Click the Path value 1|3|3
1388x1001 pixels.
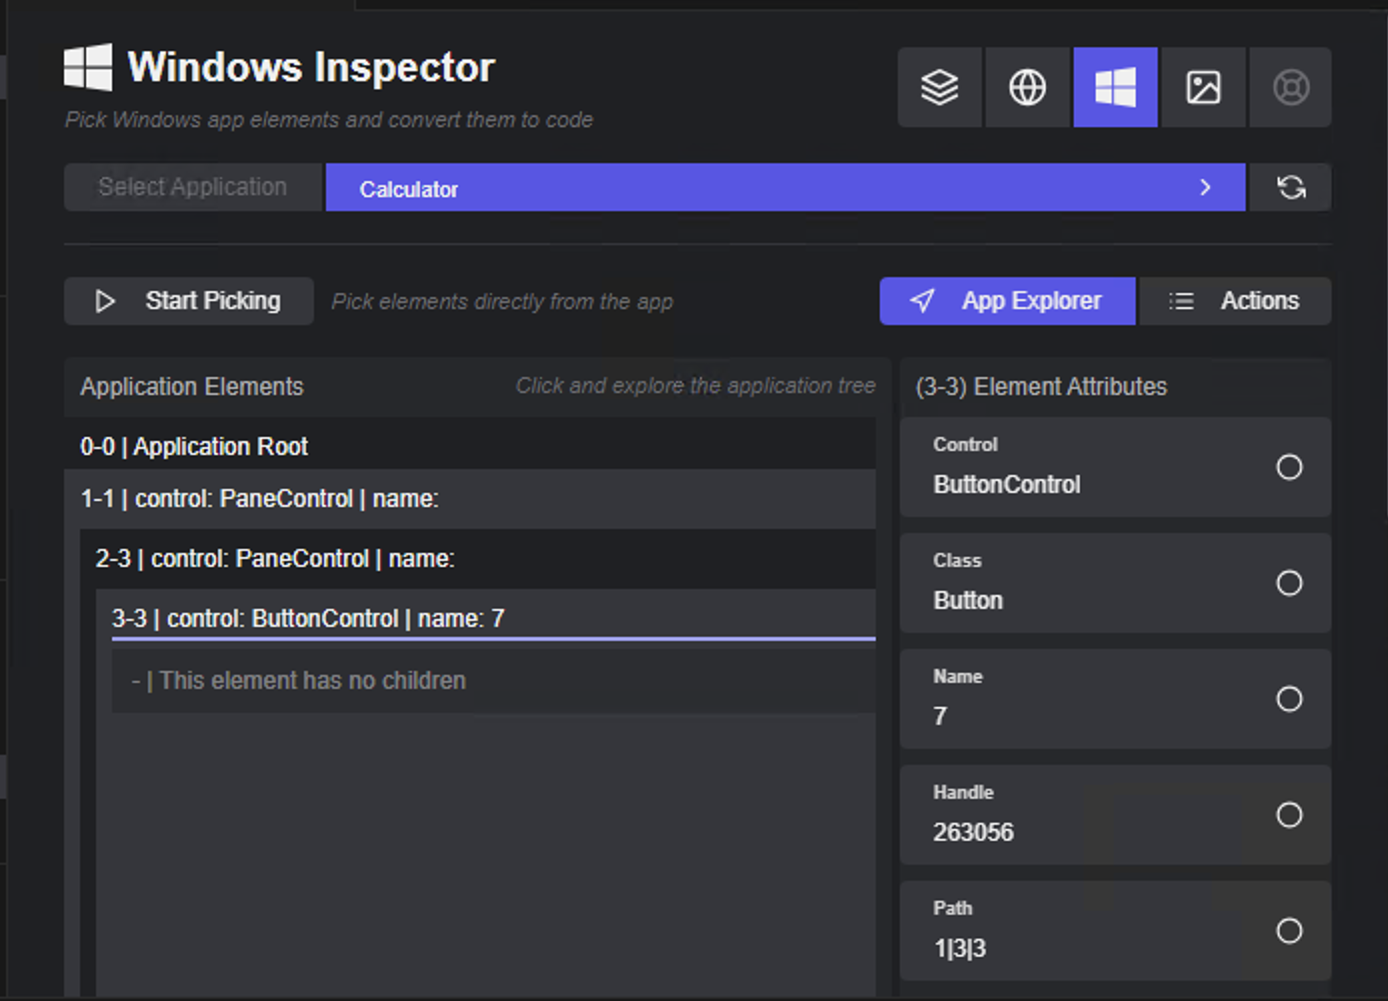coord(959,949)
